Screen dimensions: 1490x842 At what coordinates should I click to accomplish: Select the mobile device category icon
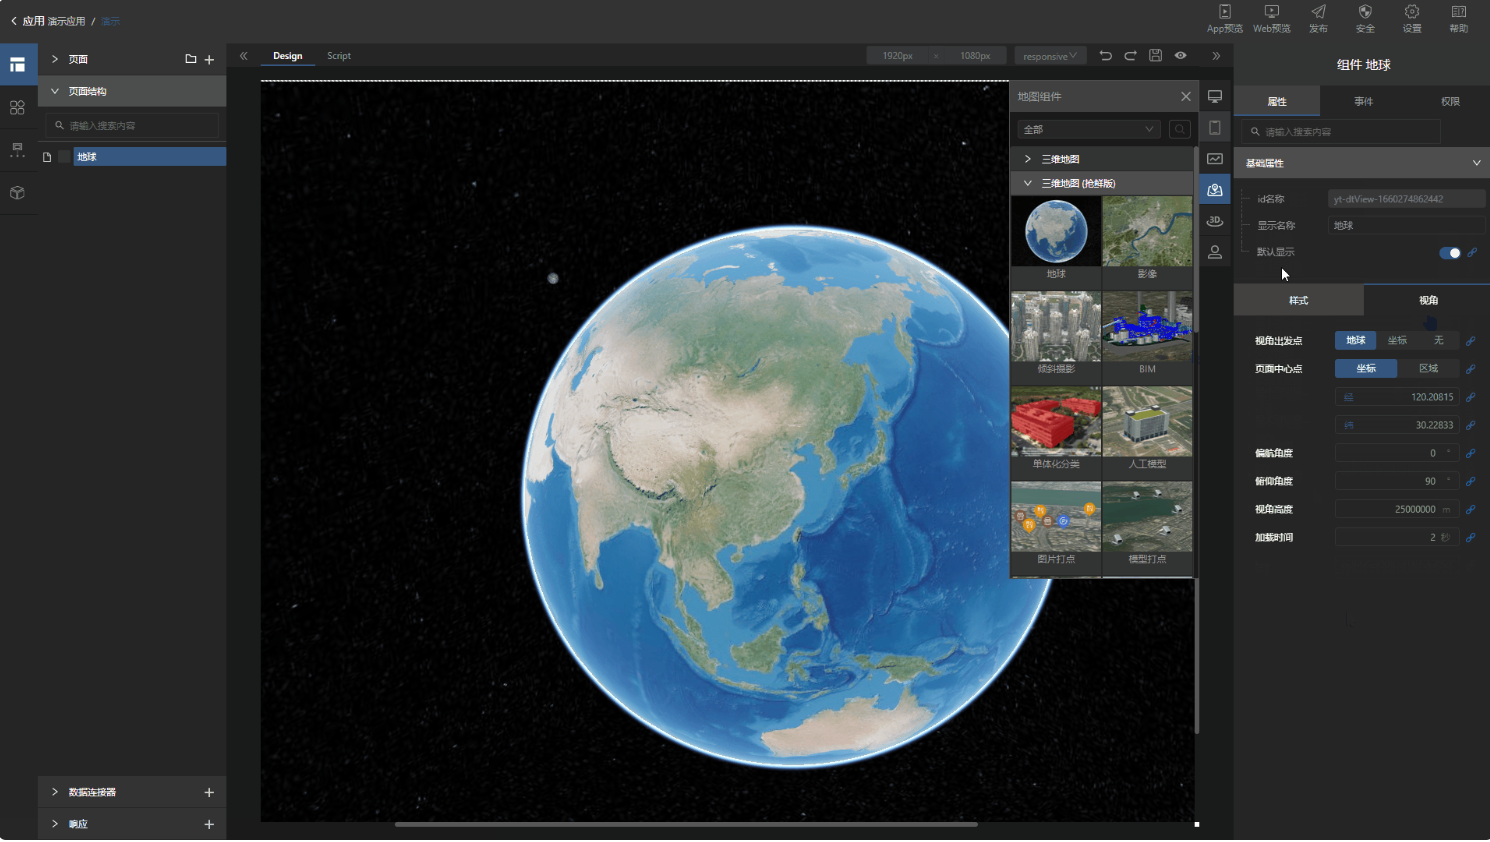pyautogui.click(x=1215, y=128)
